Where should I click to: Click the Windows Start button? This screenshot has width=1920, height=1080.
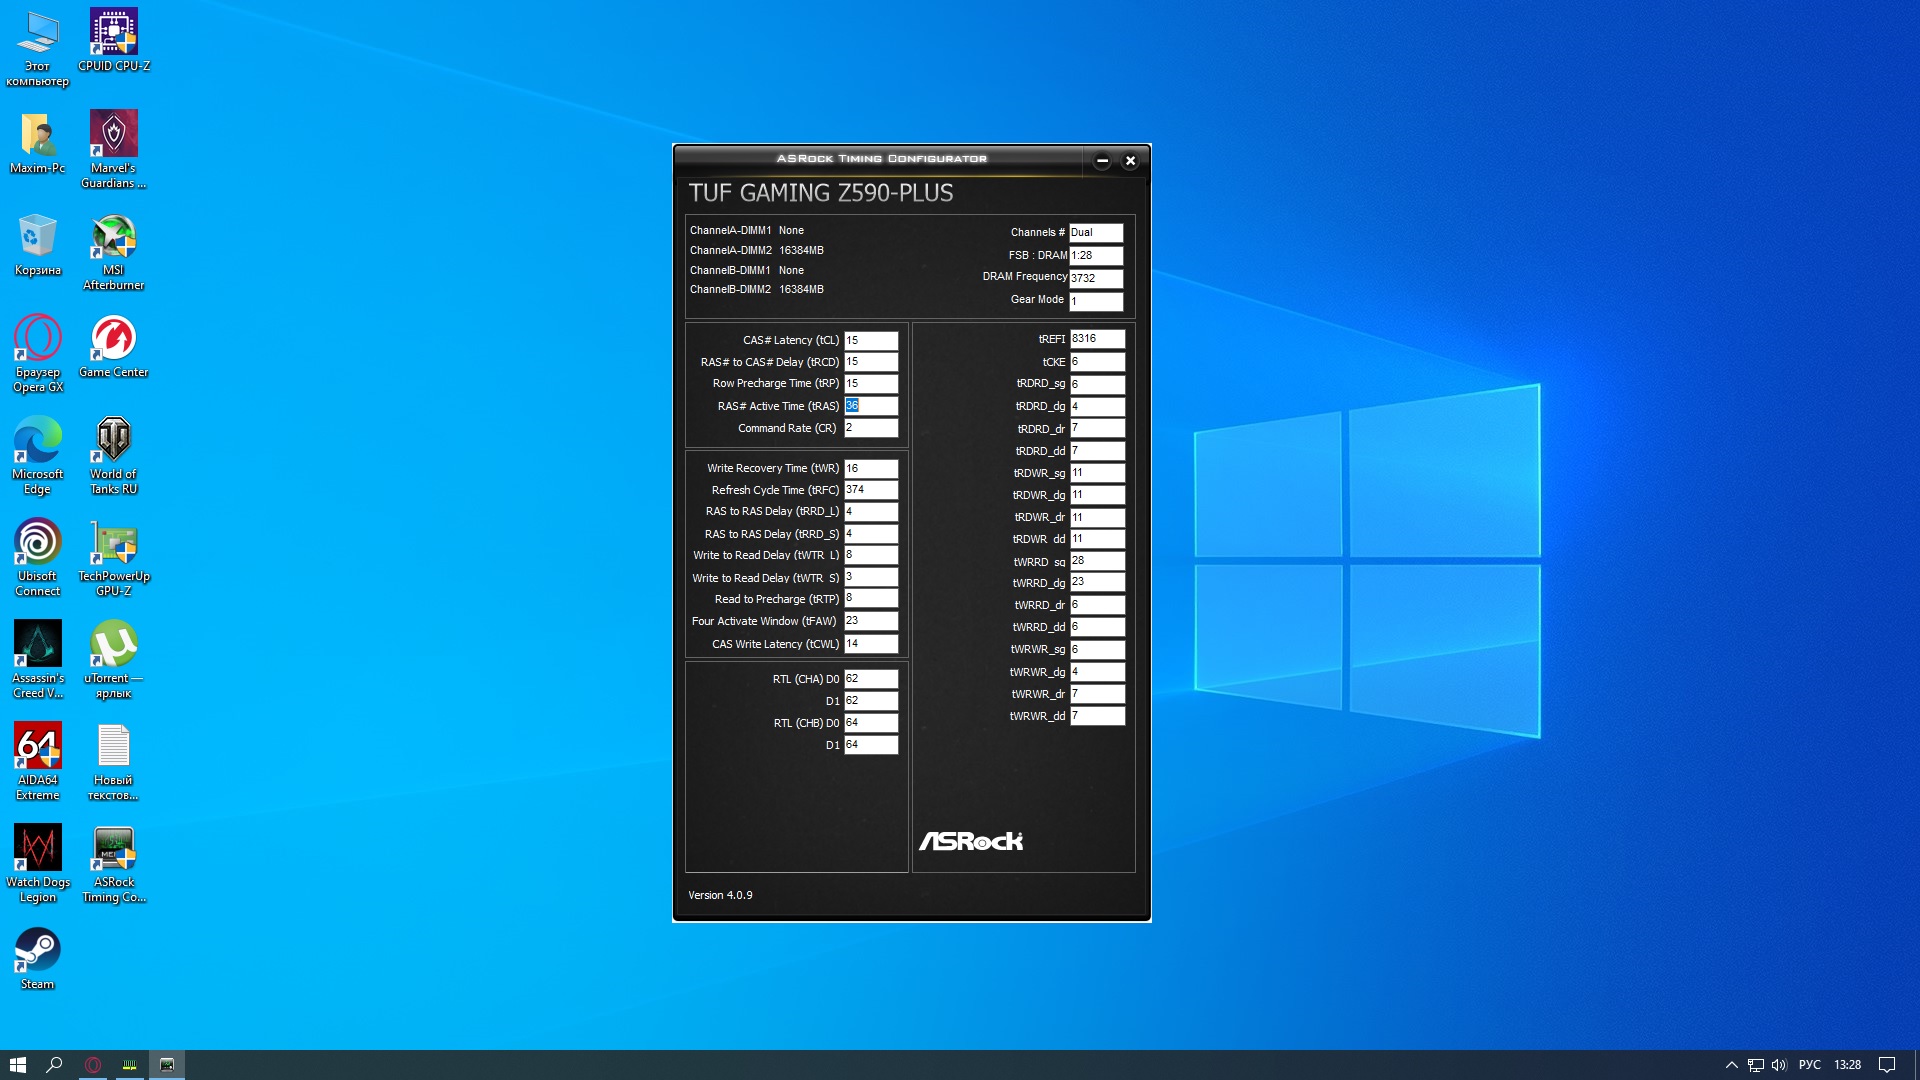pyautogui.click(x=17, y=1065)
